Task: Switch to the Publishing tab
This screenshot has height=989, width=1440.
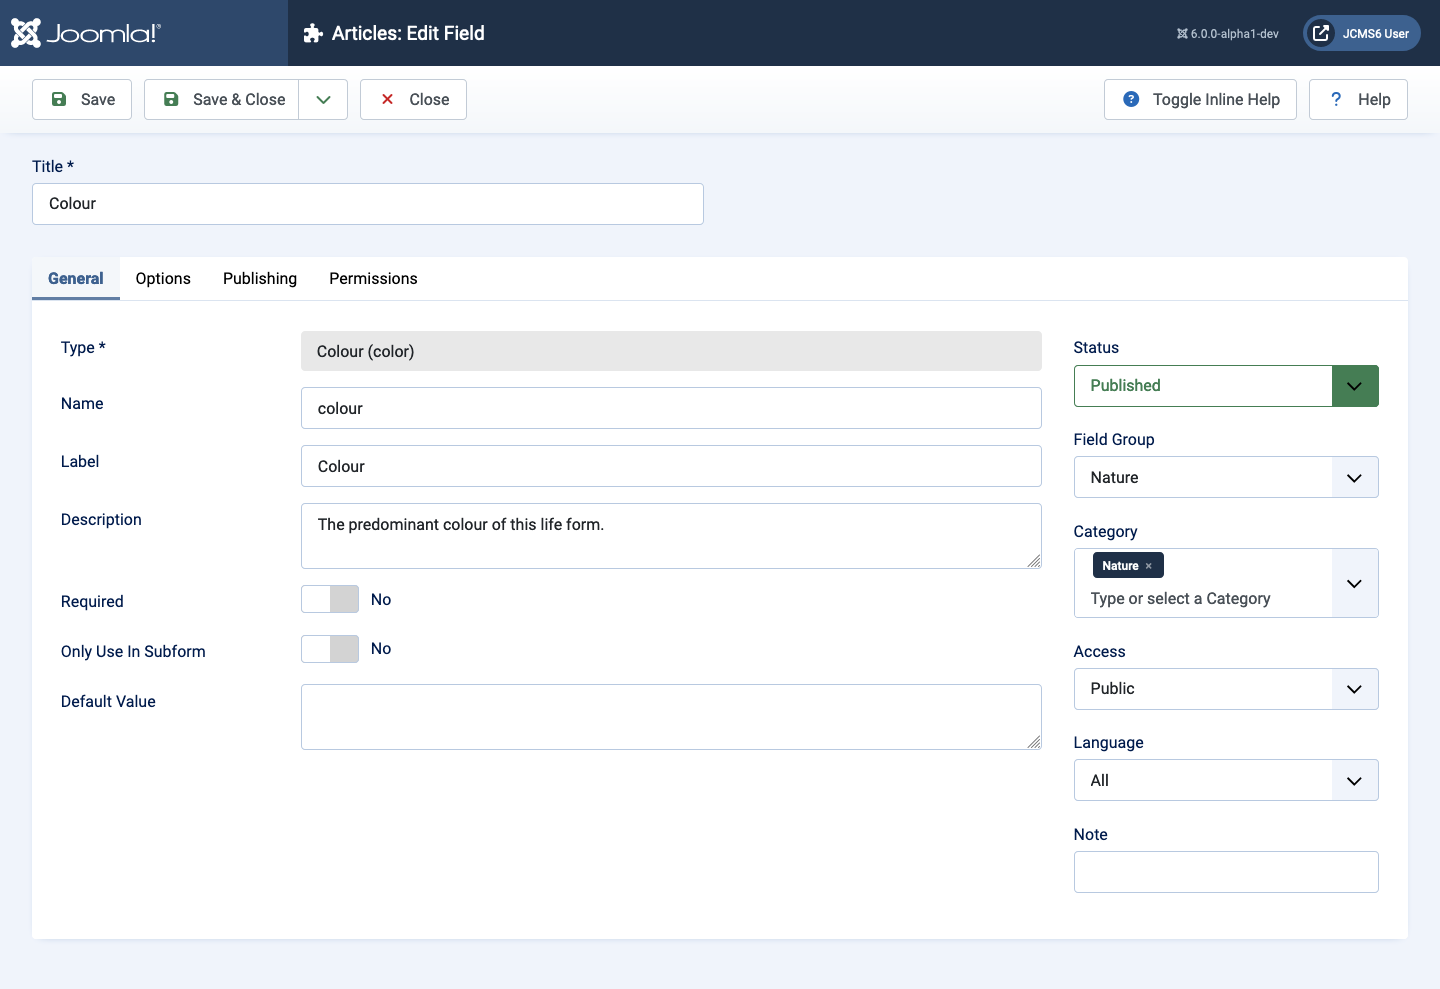Action: click(260, 279)
